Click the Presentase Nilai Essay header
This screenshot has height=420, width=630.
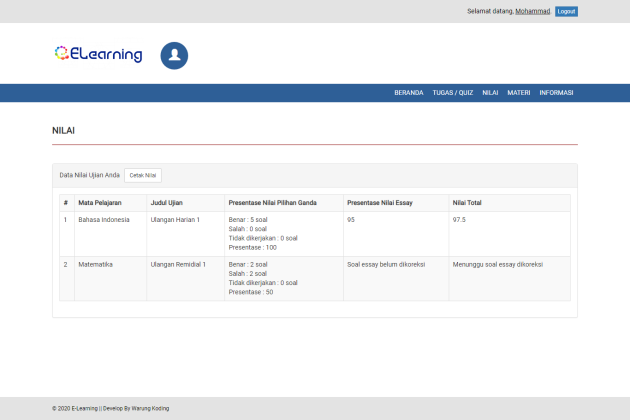pos(380,203)
